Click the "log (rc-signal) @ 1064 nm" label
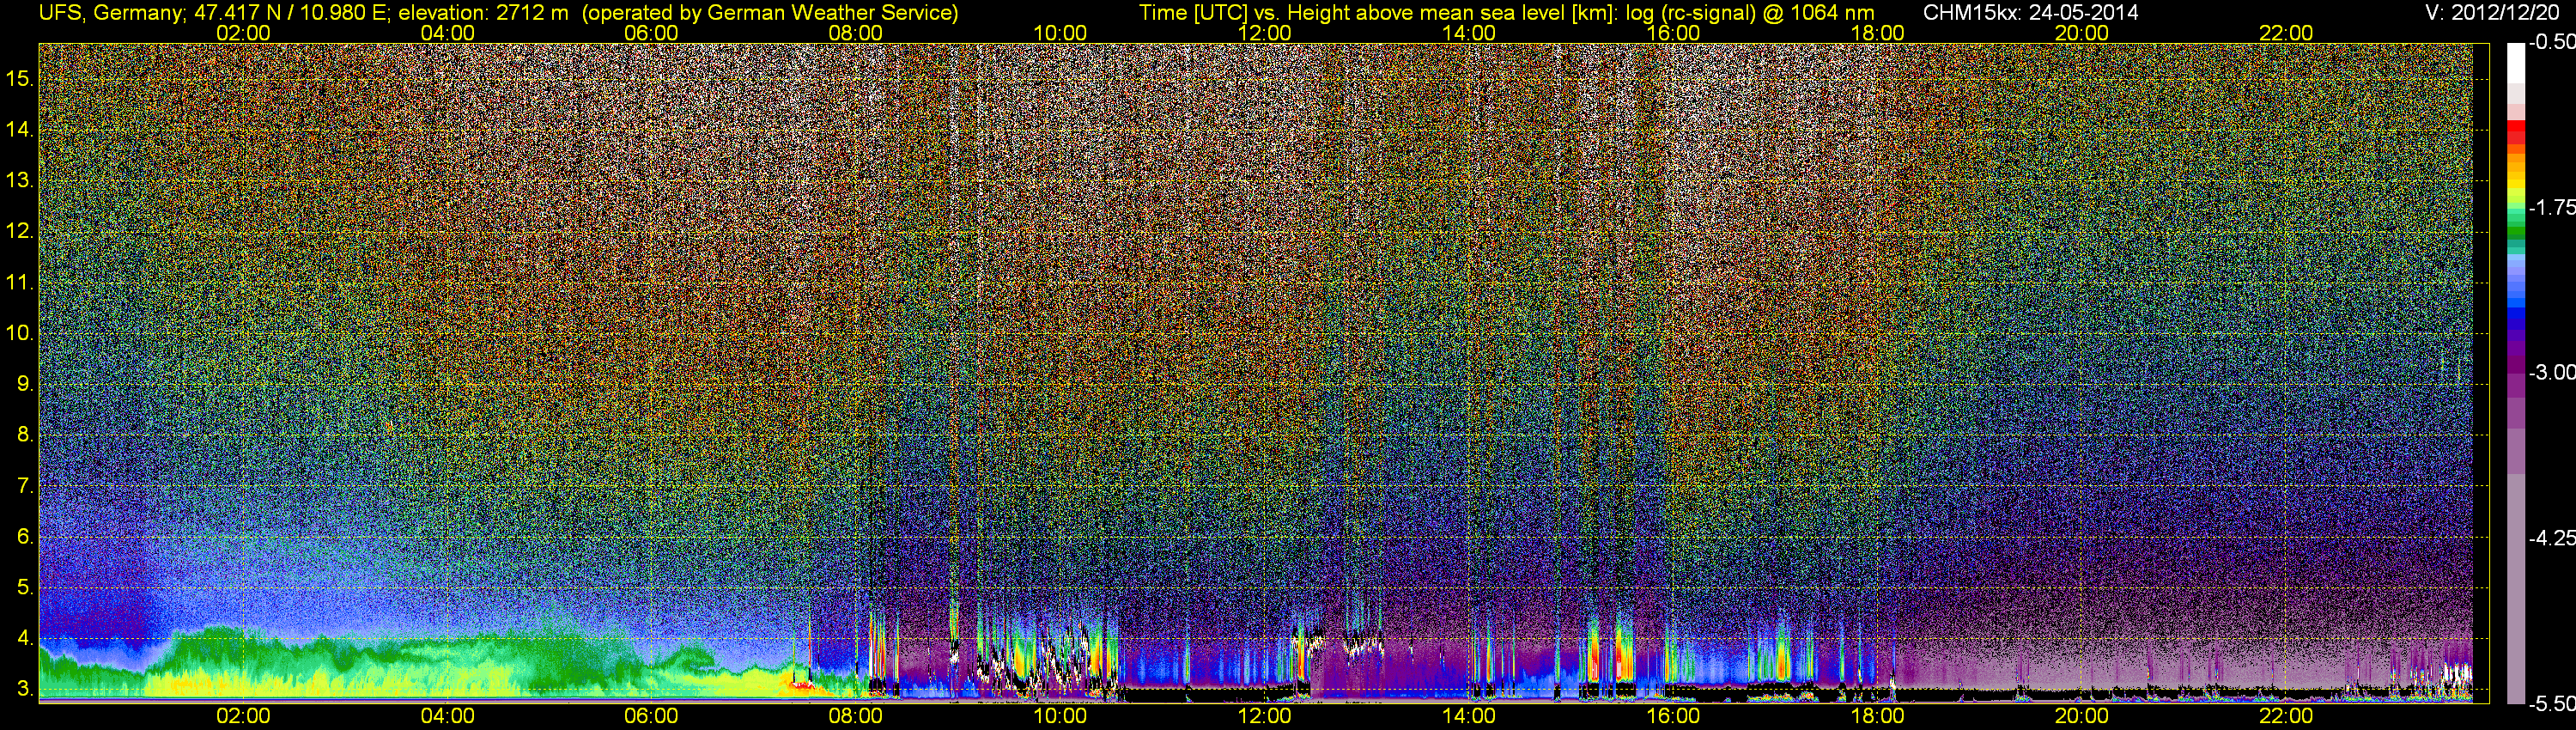Image resolution: width=2576 pixels, height=730 pixels. [x=1750, y=13]
